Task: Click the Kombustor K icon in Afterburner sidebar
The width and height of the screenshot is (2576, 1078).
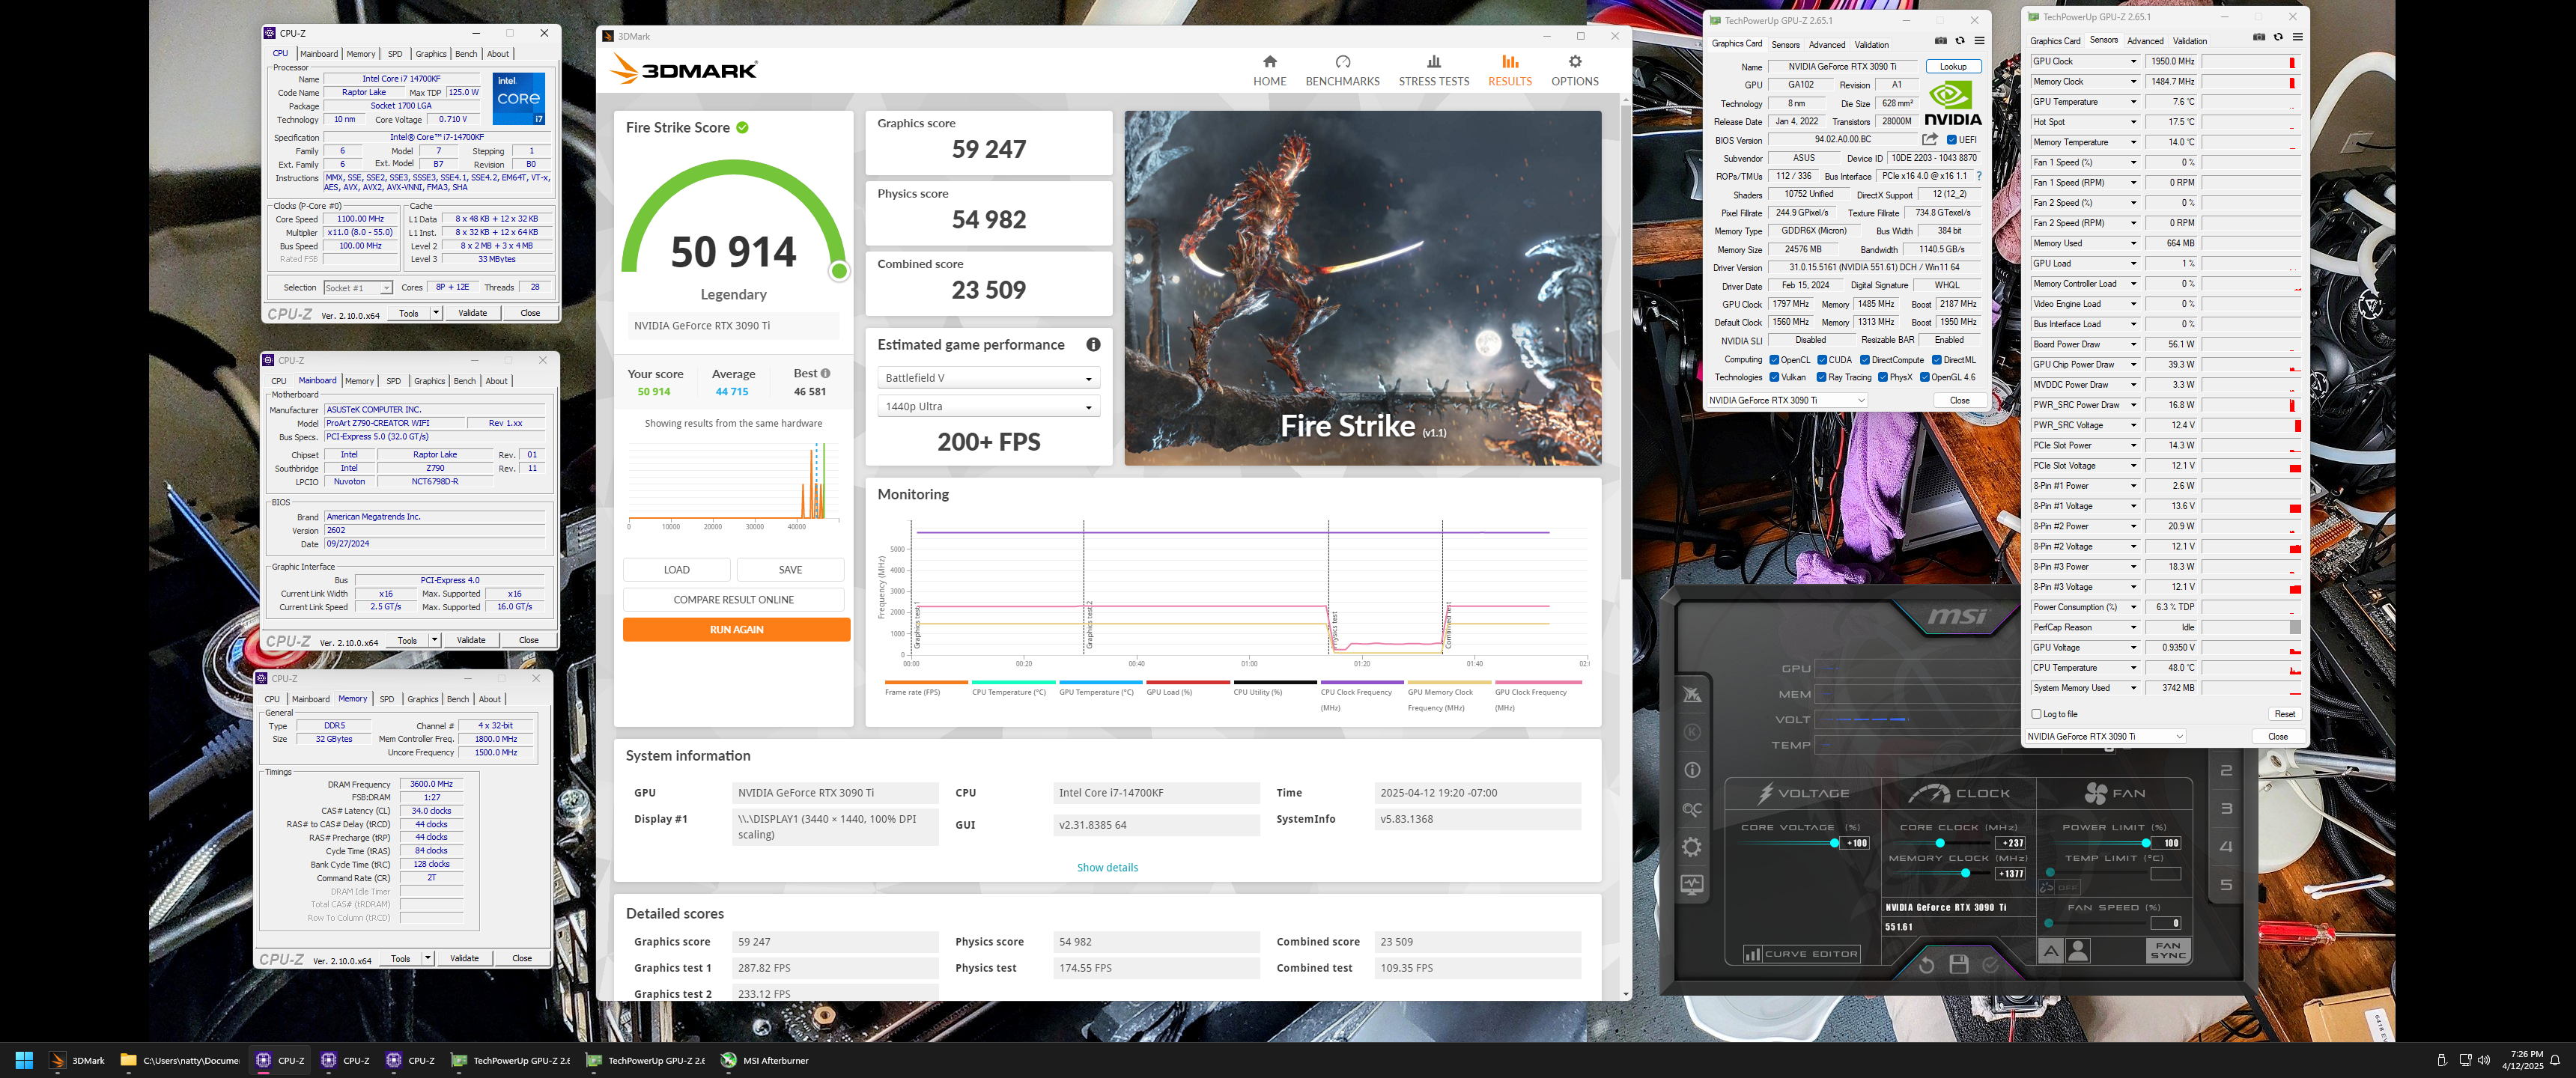Action: click(x=1692, y=732)
